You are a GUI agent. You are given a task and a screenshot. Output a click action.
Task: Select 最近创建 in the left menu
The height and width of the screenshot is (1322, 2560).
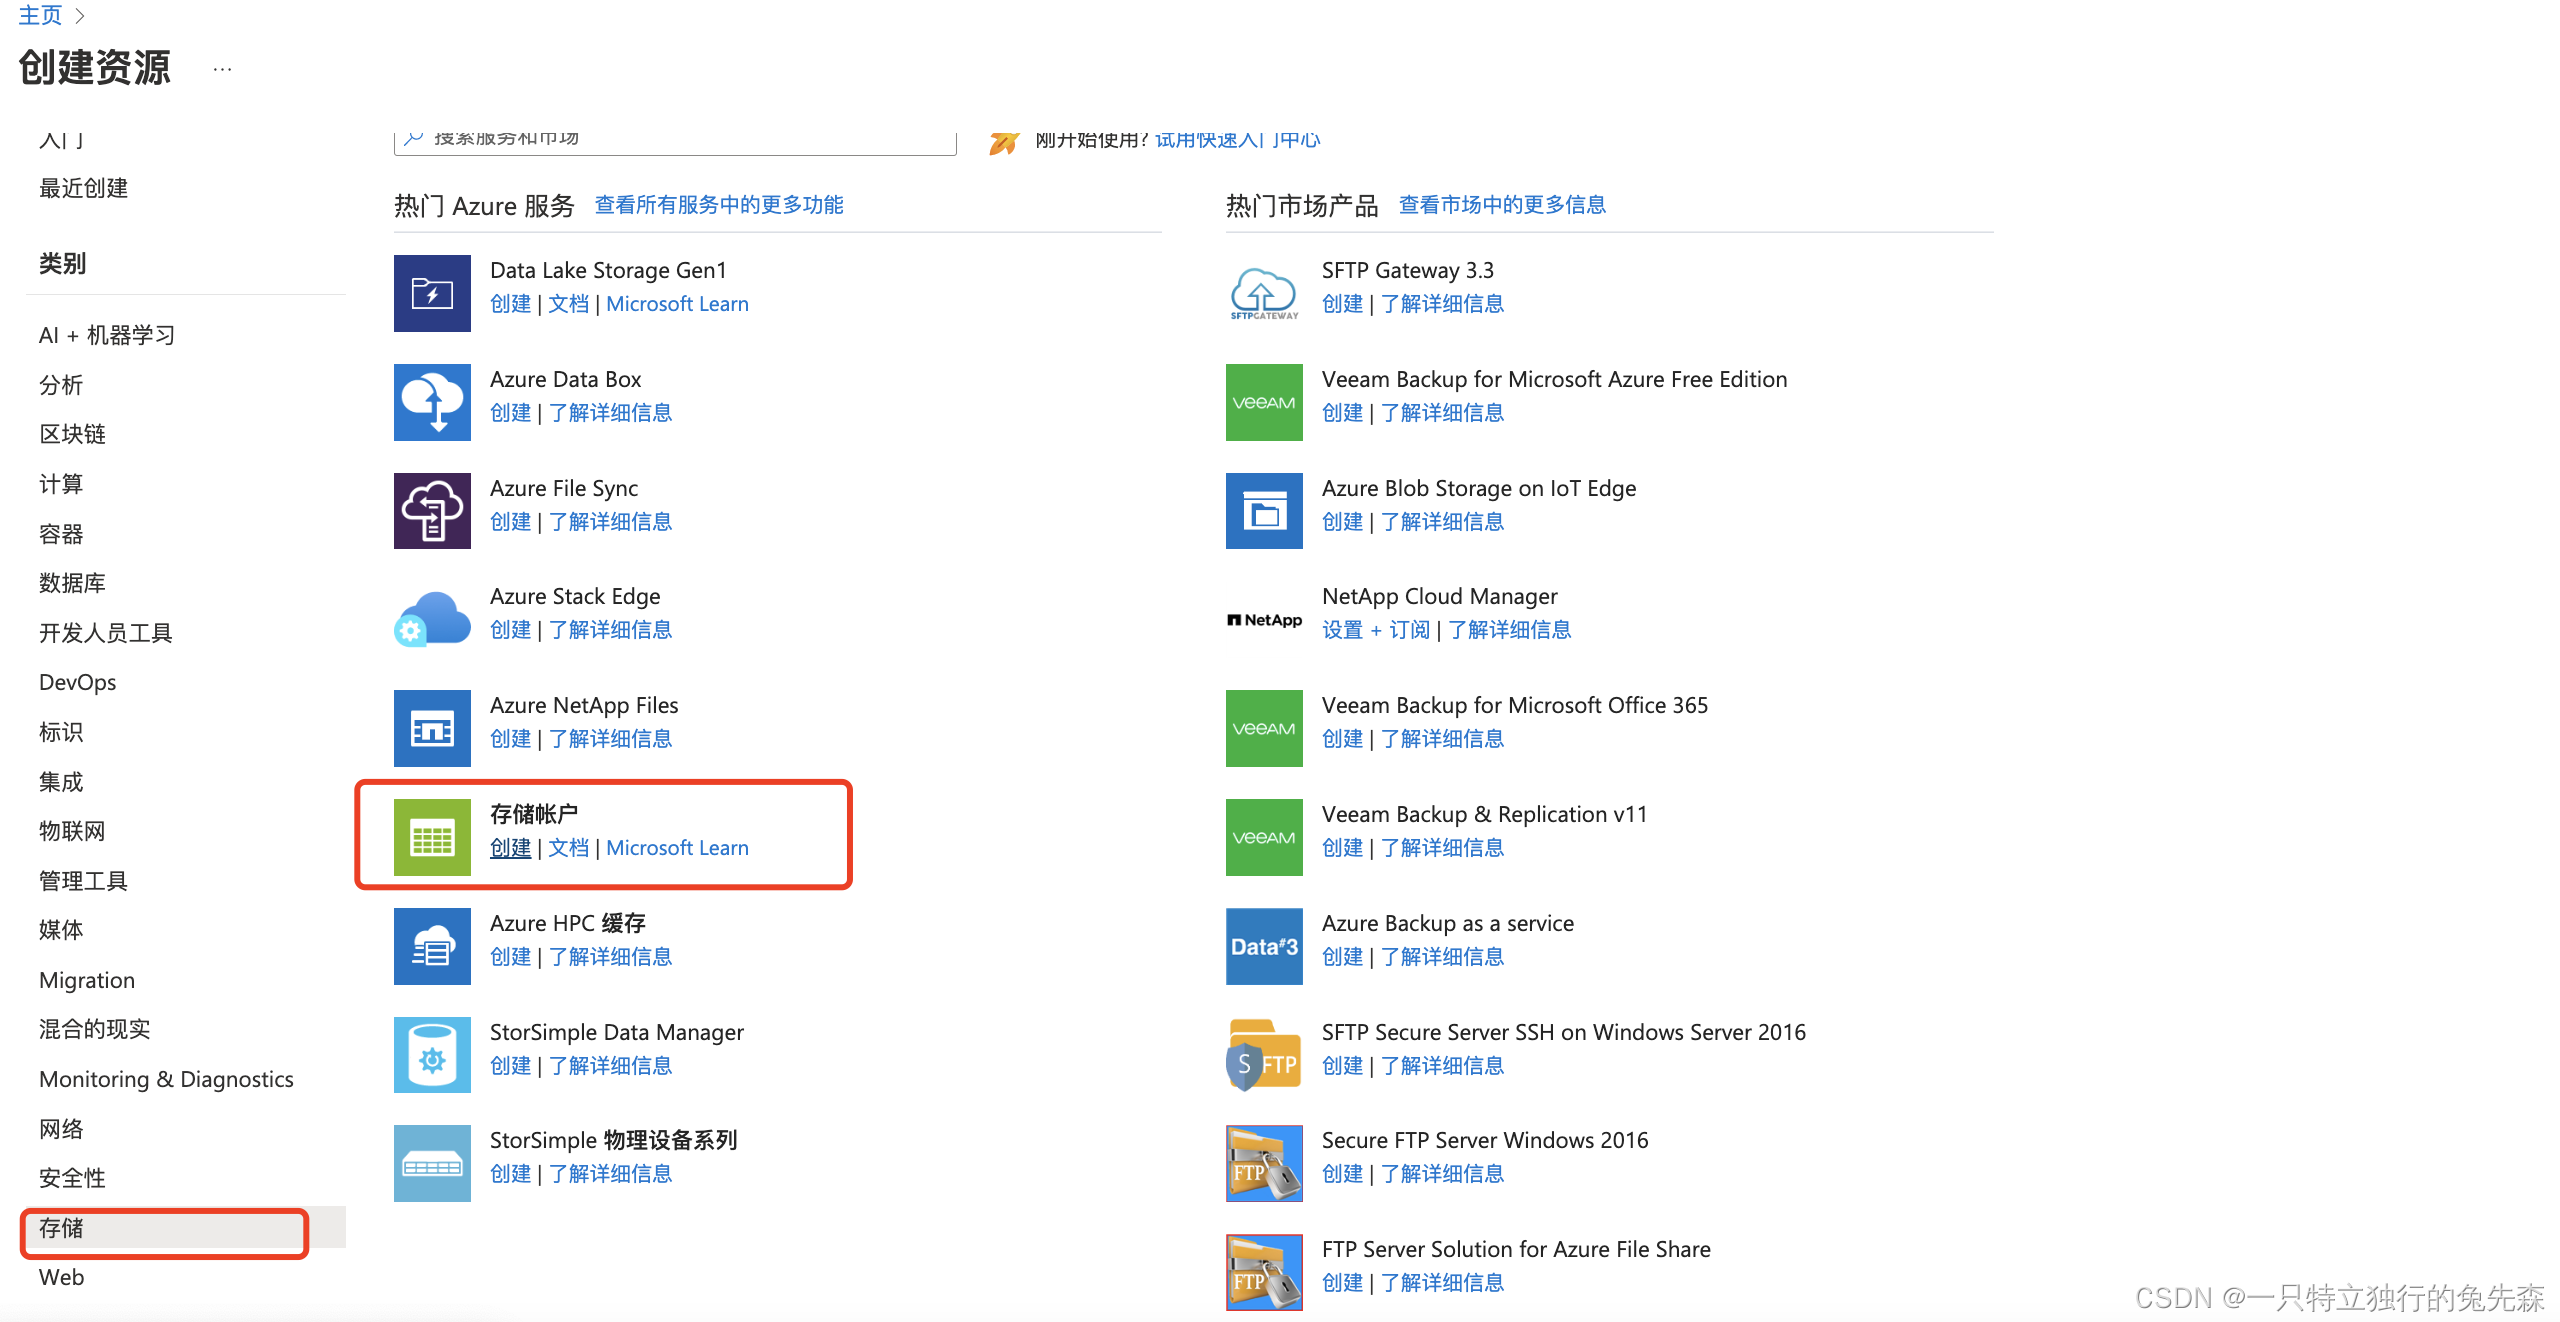point(83,188)
